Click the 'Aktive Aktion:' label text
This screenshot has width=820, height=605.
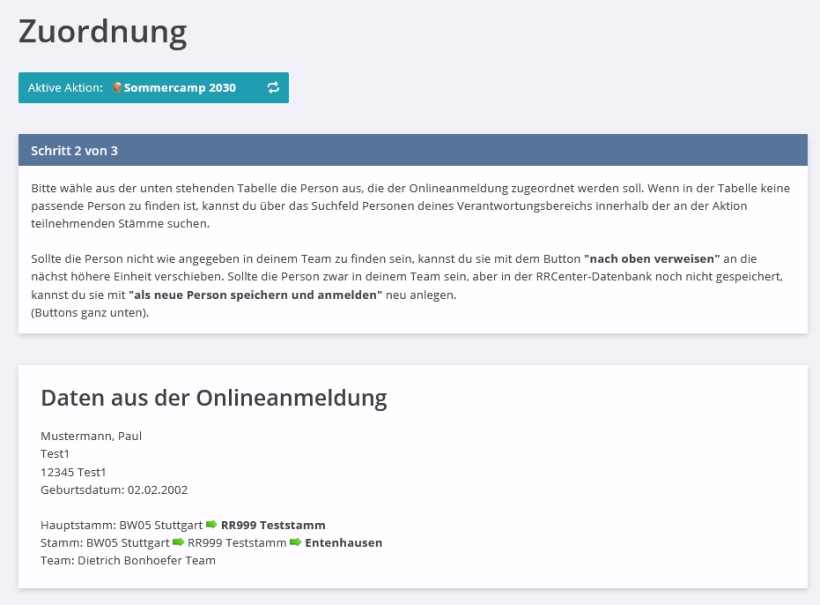point(65,88)
